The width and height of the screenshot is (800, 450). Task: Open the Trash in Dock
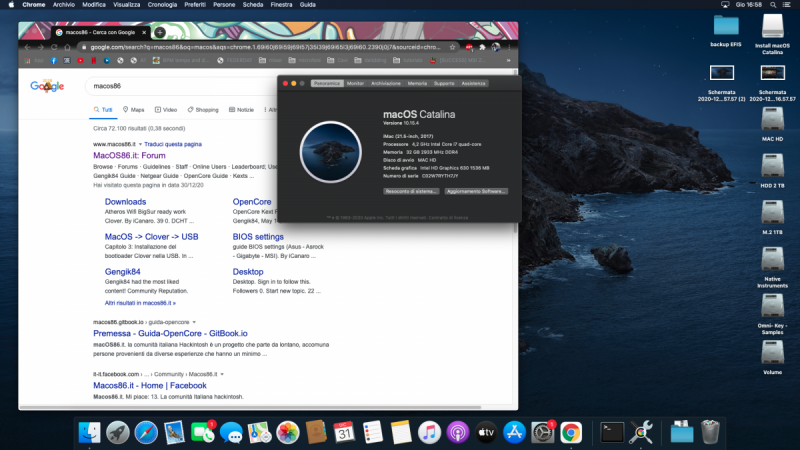(x=710, y=433)
